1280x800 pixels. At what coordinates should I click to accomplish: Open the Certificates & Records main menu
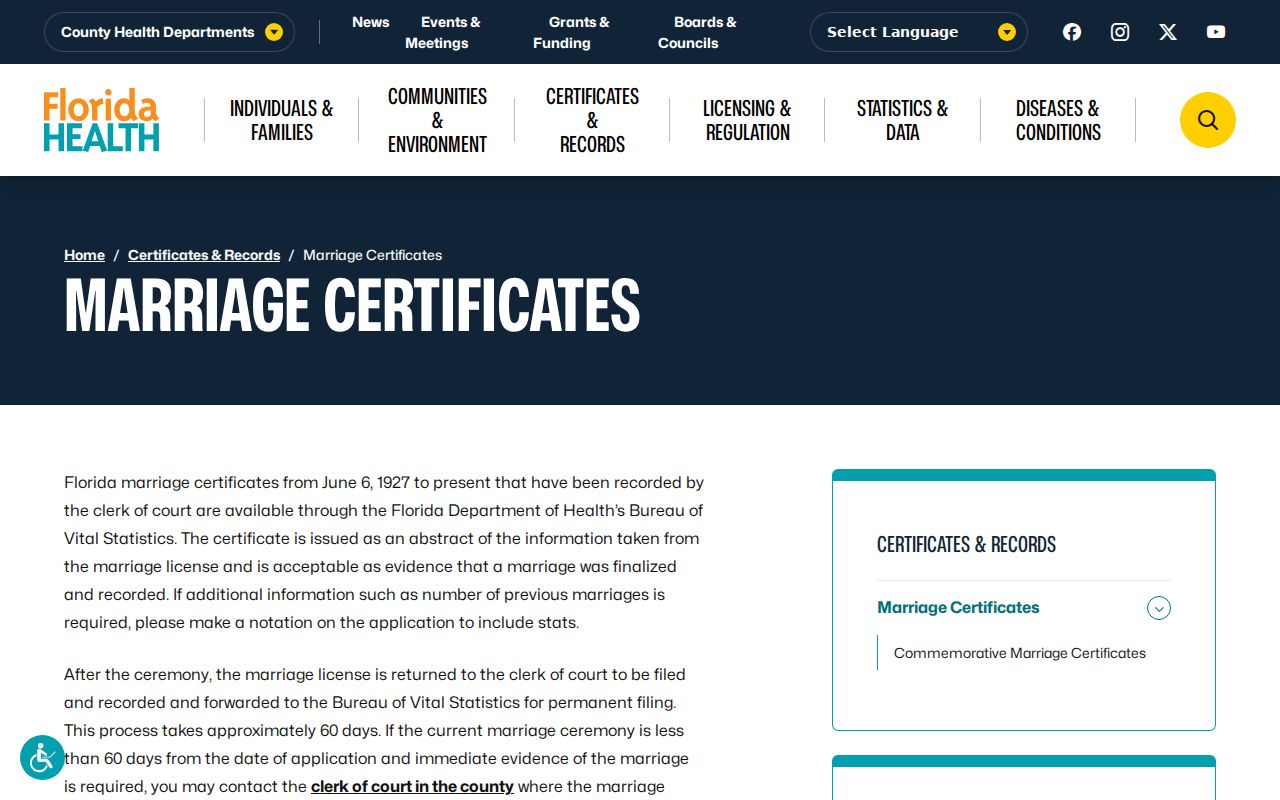coord(592,120)
